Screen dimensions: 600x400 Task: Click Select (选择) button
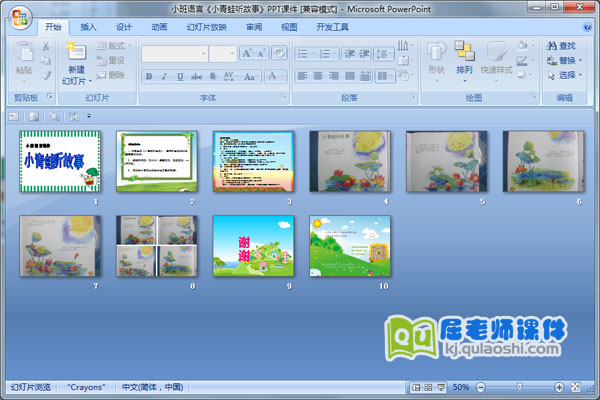[x=564, y=75]
